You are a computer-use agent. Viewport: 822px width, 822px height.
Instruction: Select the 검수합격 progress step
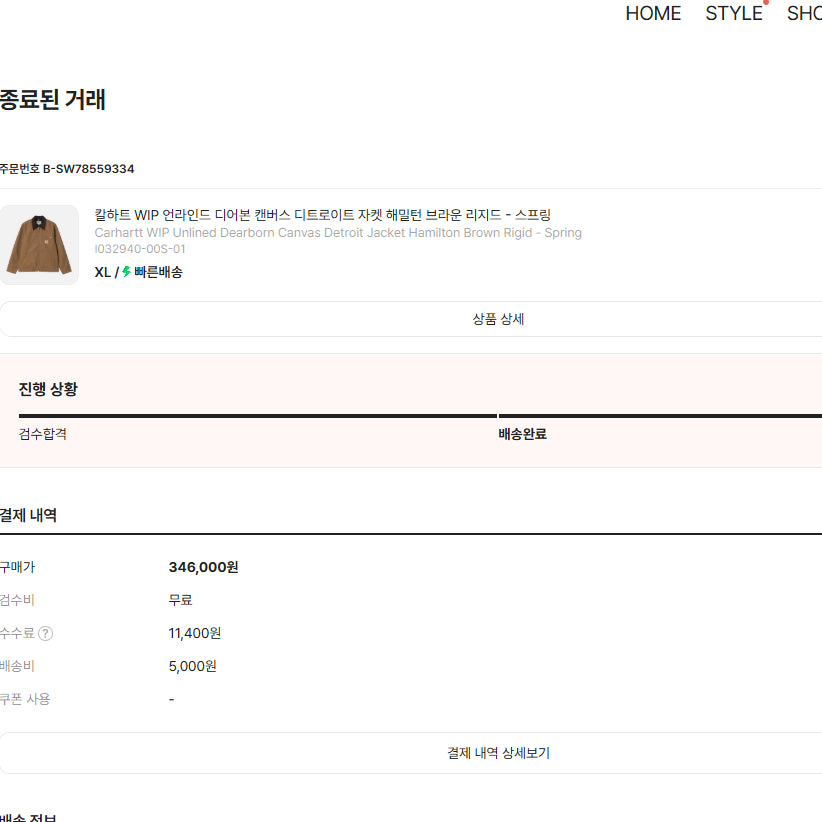[42, 434]
